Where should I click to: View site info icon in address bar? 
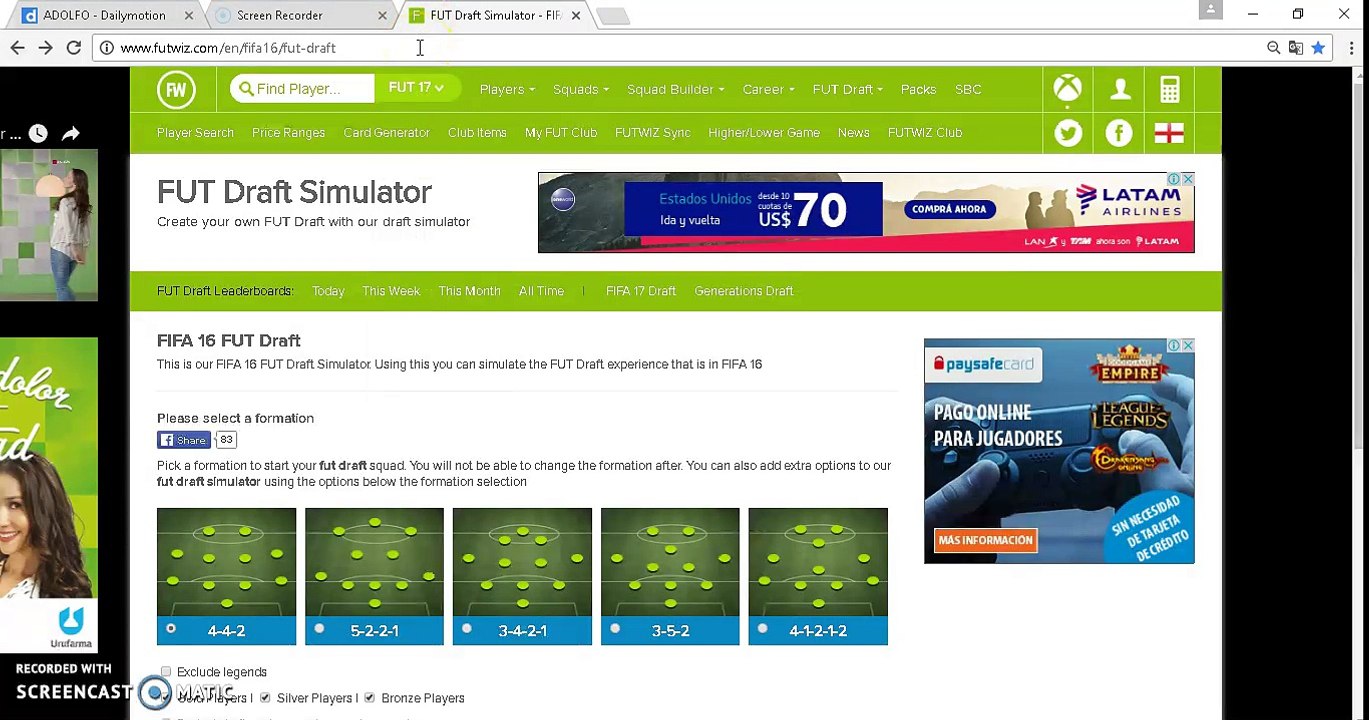[x=107, y=47]
